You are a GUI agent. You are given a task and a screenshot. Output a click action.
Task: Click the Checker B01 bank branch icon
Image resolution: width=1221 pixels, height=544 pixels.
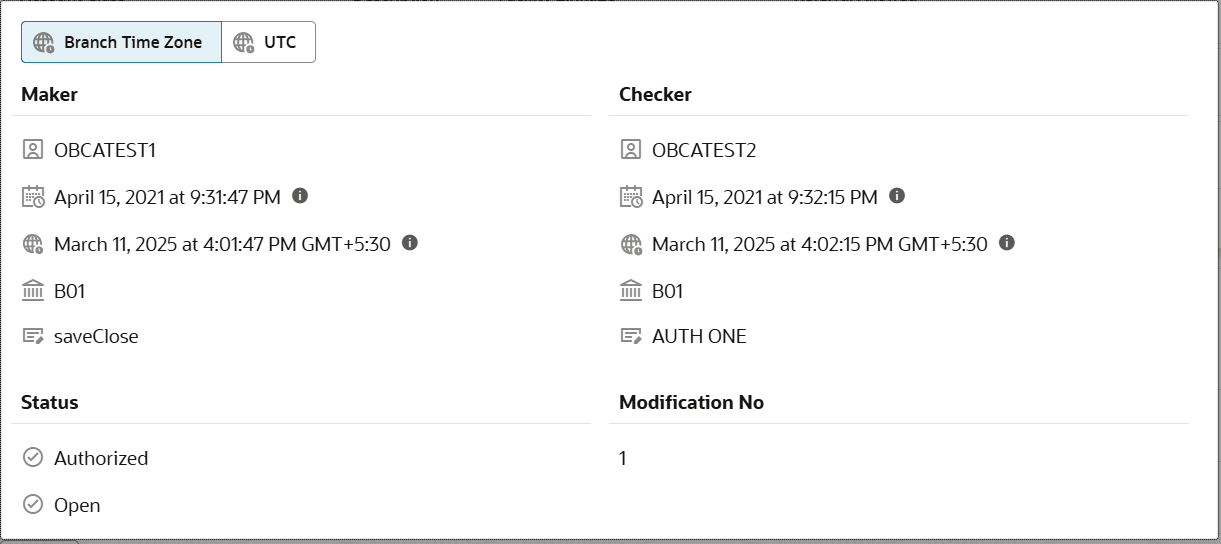(x=631, y=290)
